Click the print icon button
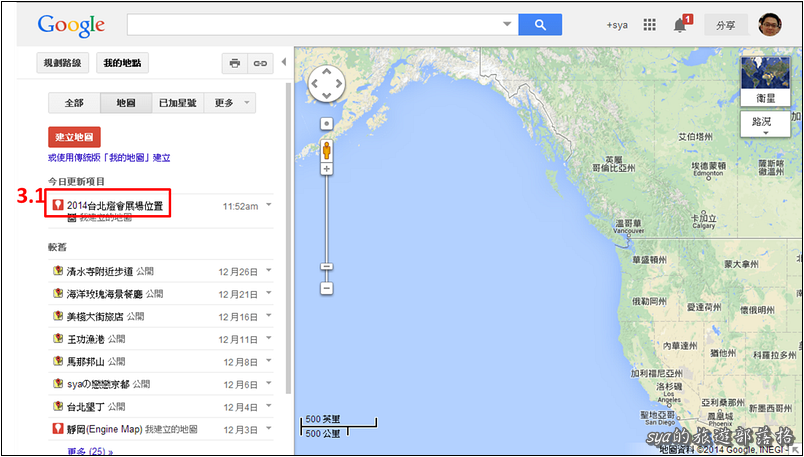Image resolution: width=804 pixels, height=457 pixels. click(235, 63)
